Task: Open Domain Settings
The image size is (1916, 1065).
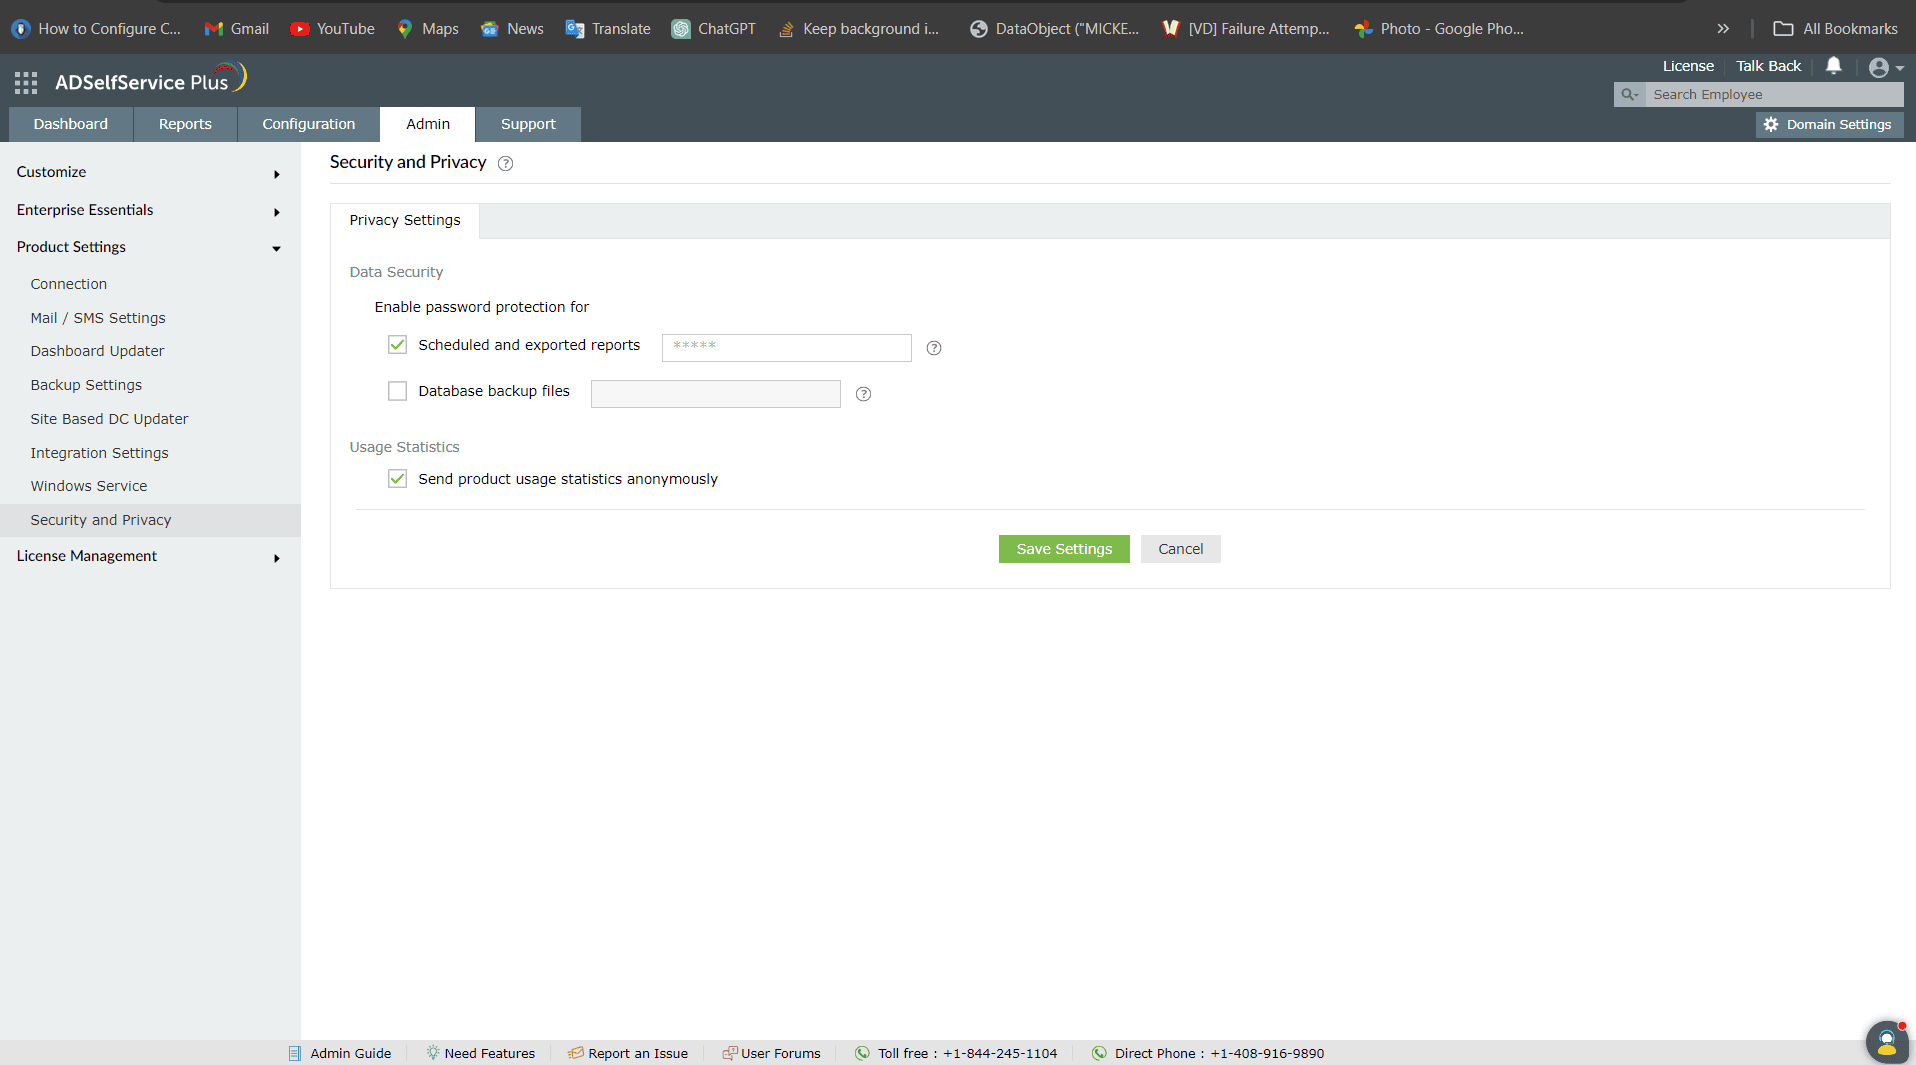Action: 1829,124
